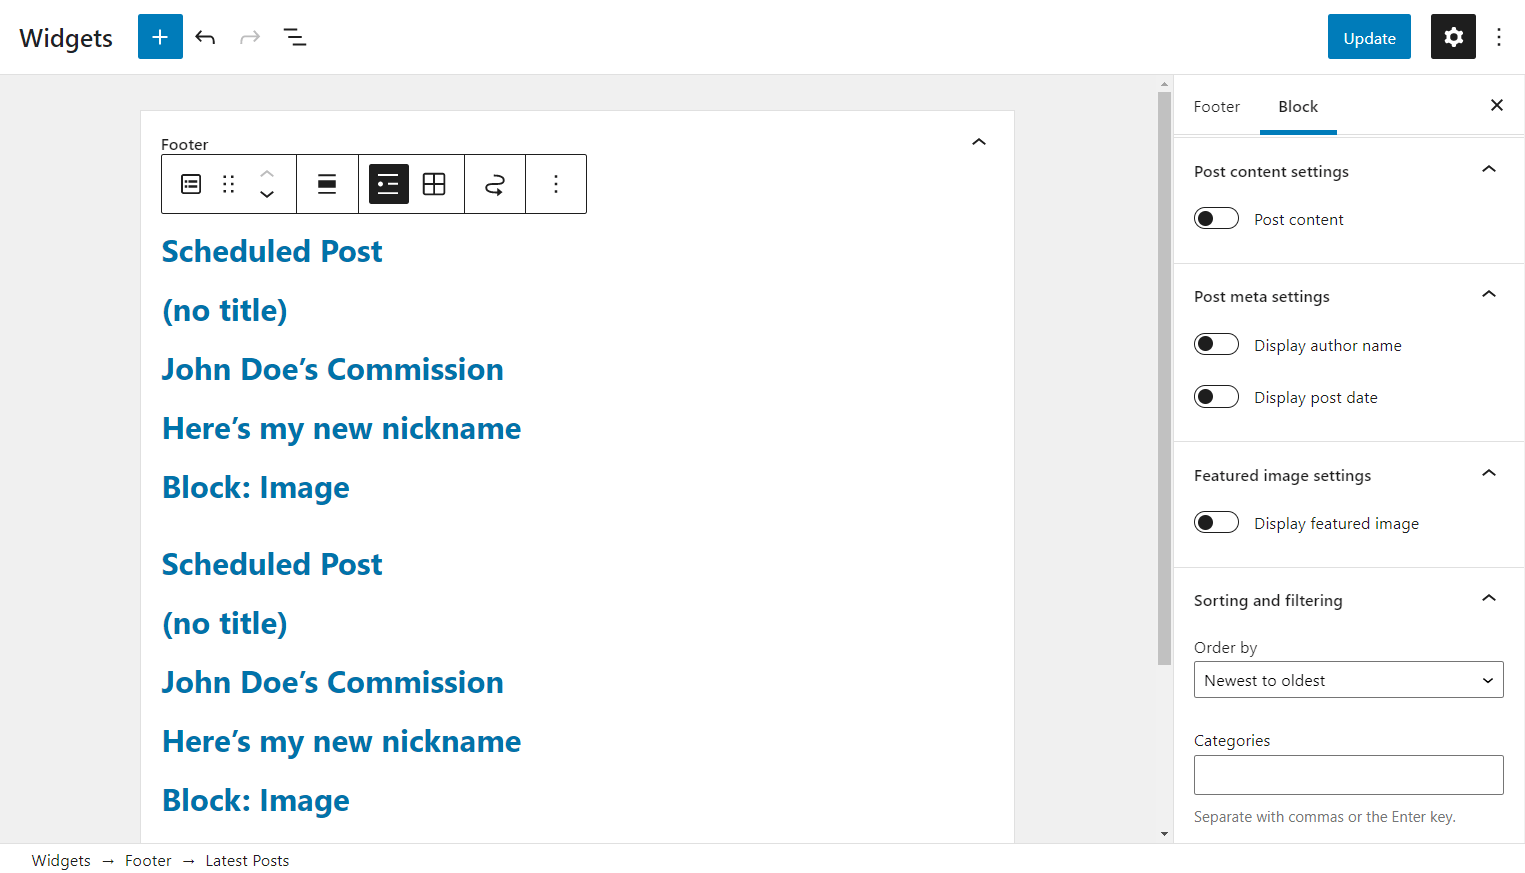Enable Display author name

(1216, 344)
